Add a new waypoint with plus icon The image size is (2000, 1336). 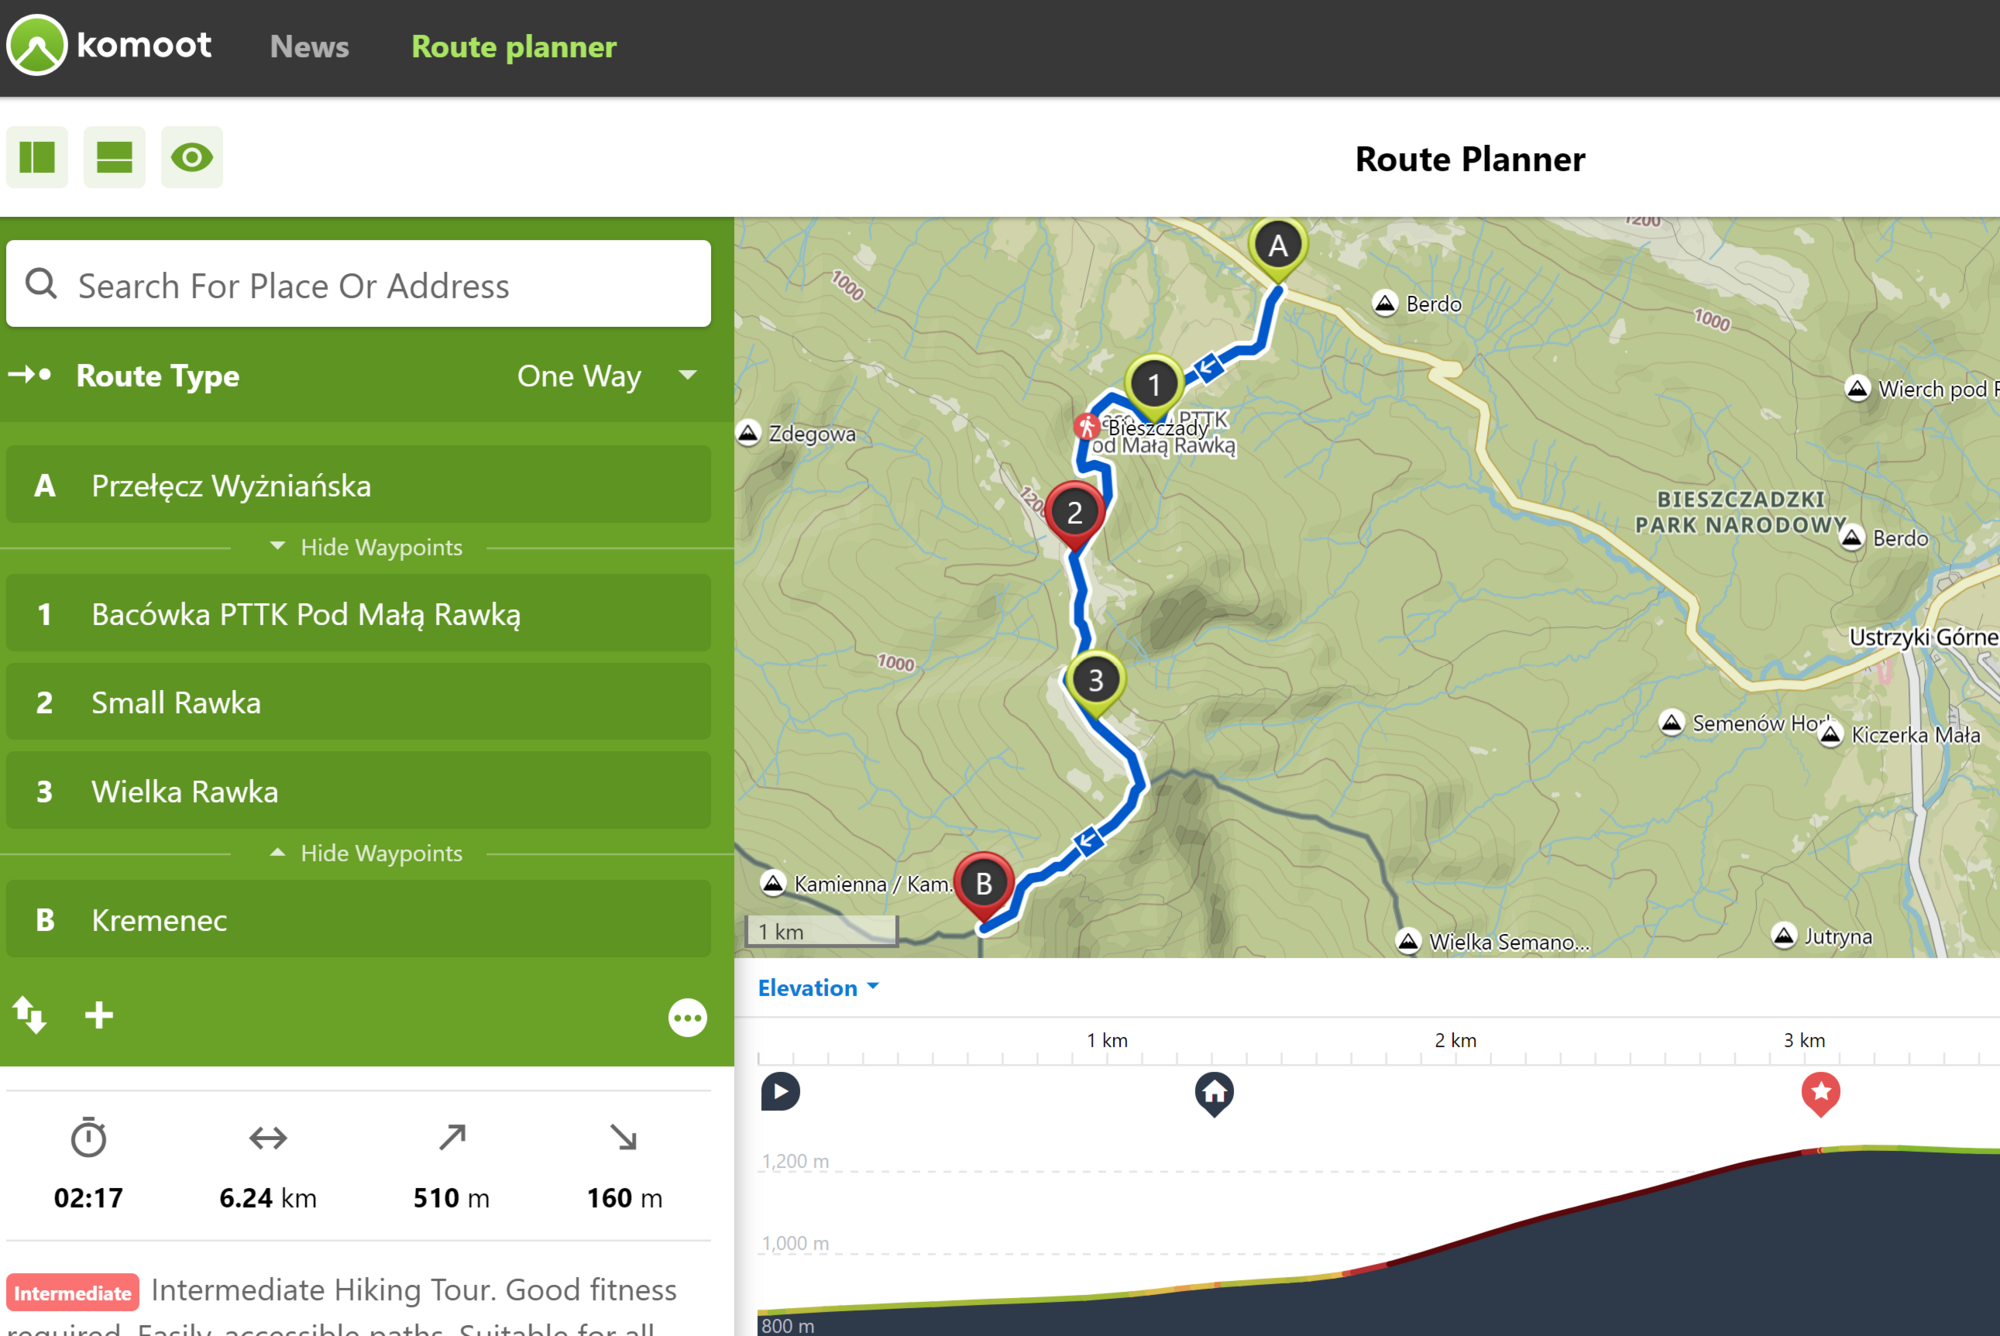[99, 1016]
